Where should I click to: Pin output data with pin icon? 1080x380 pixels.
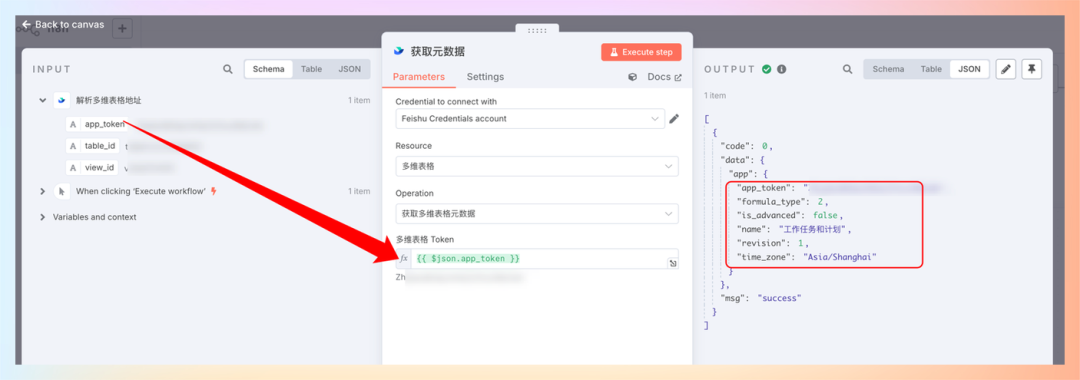[1032, 70]
